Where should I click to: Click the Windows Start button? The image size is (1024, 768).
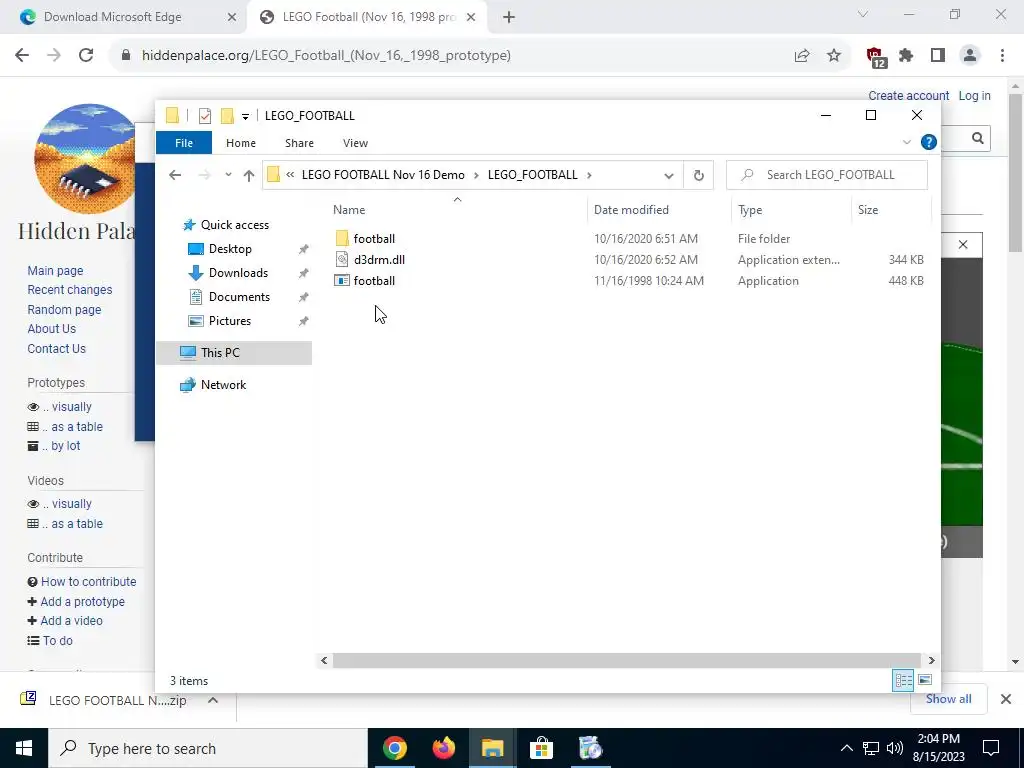(24, 748)
